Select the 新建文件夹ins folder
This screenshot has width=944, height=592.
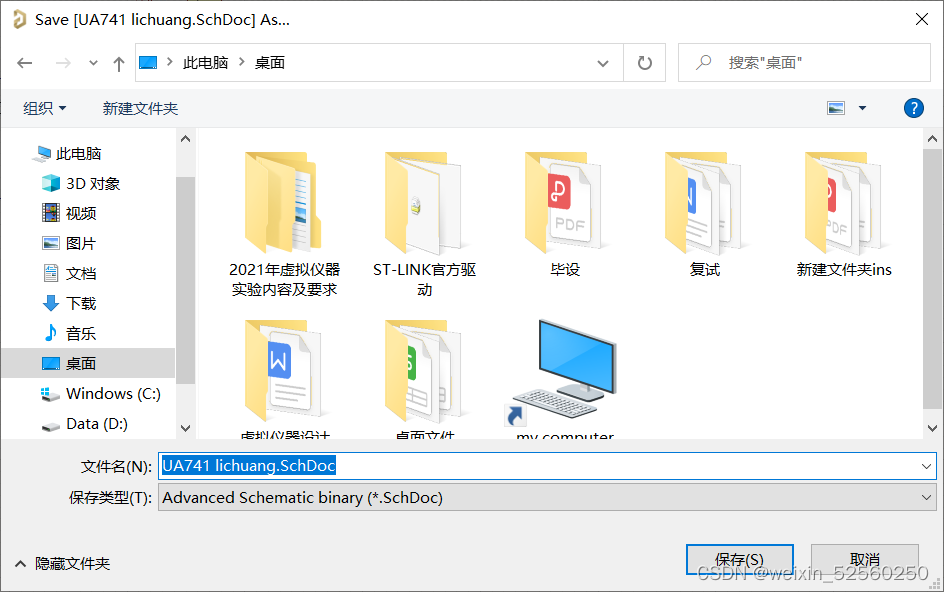pyautogui.click(x=844, y=214)
